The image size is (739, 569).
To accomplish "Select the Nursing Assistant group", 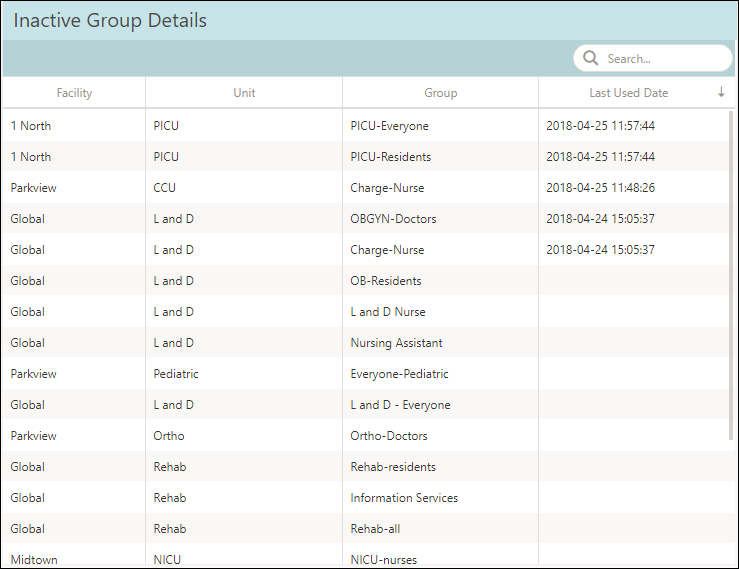I will click(x=396, y=343).
